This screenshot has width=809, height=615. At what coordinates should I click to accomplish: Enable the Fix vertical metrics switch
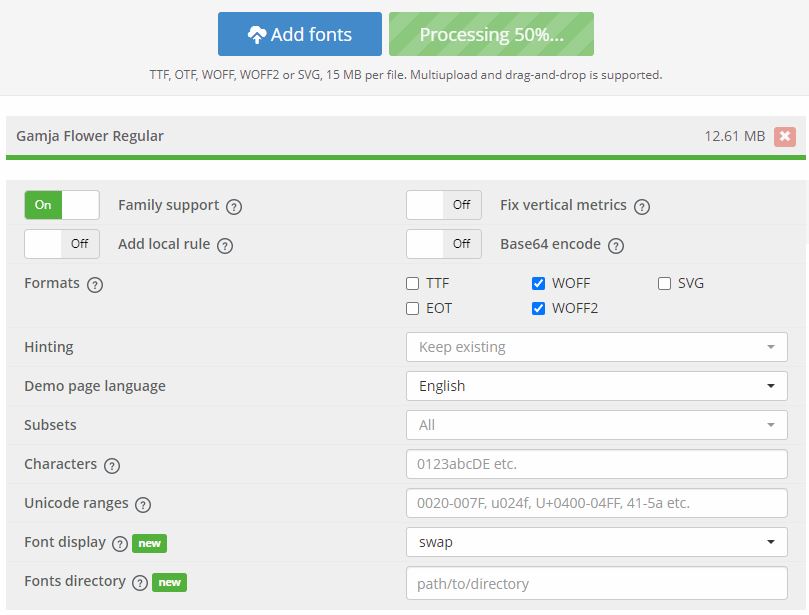pyautogui.click(x=444, y=205)
